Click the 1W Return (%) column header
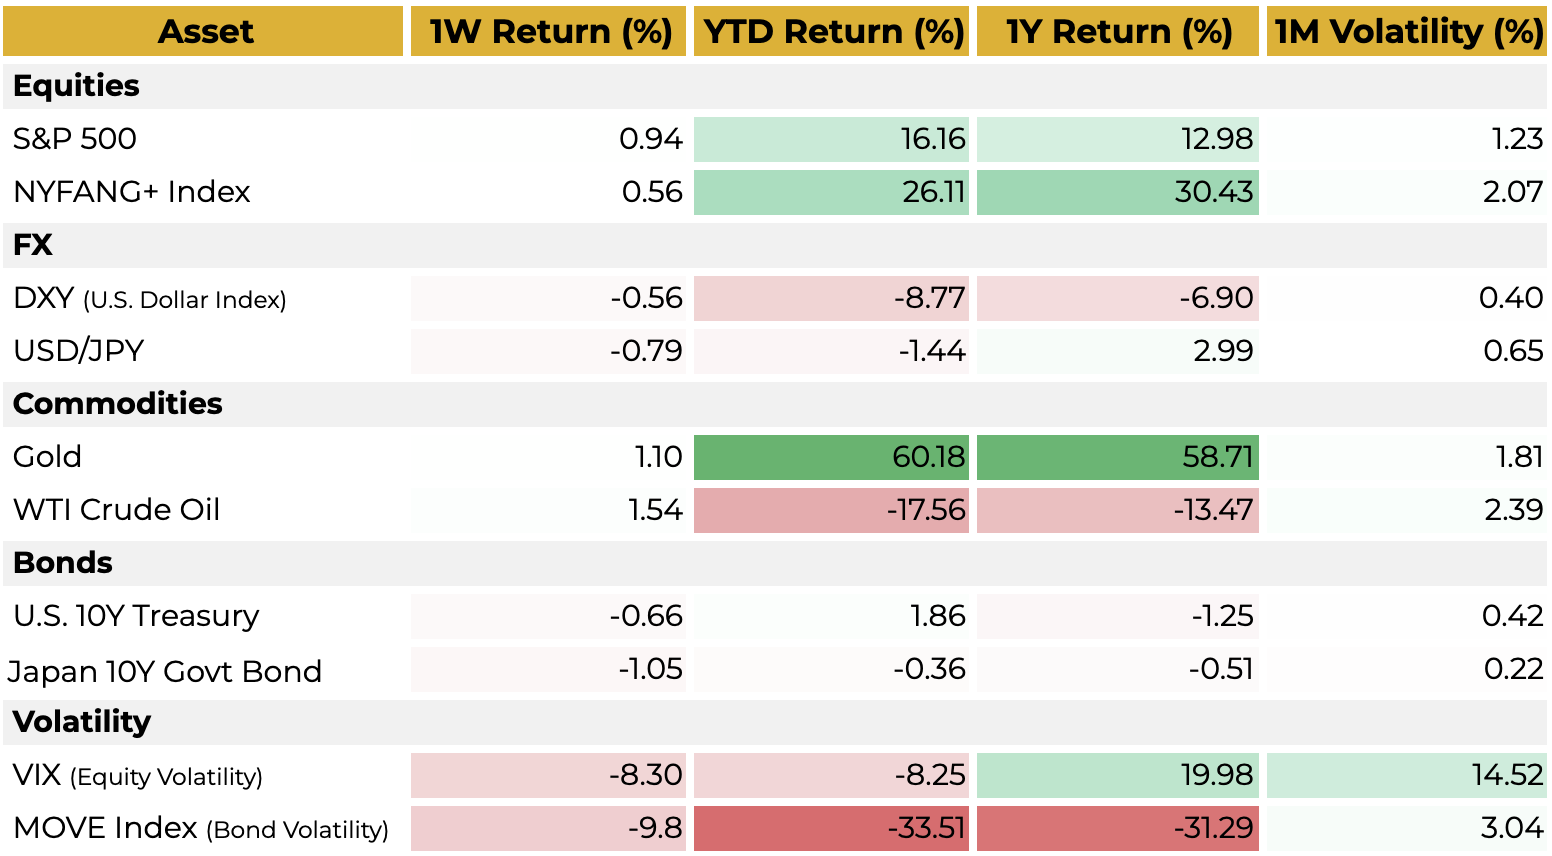The height and width of the screenshot is (856, 1552). coord(549,32)
